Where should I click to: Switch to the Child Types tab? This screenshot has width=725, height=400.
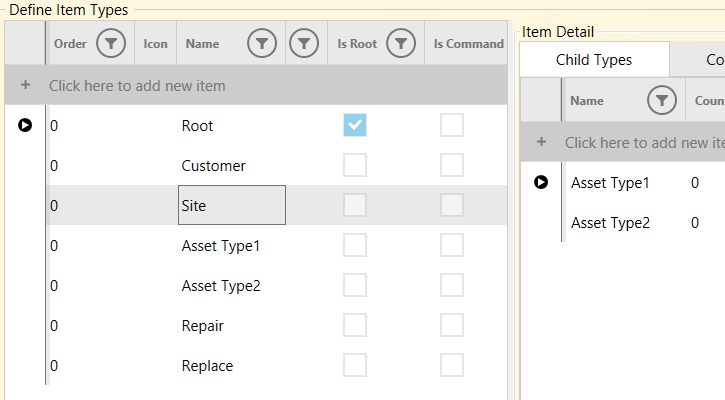click(594, 60)
